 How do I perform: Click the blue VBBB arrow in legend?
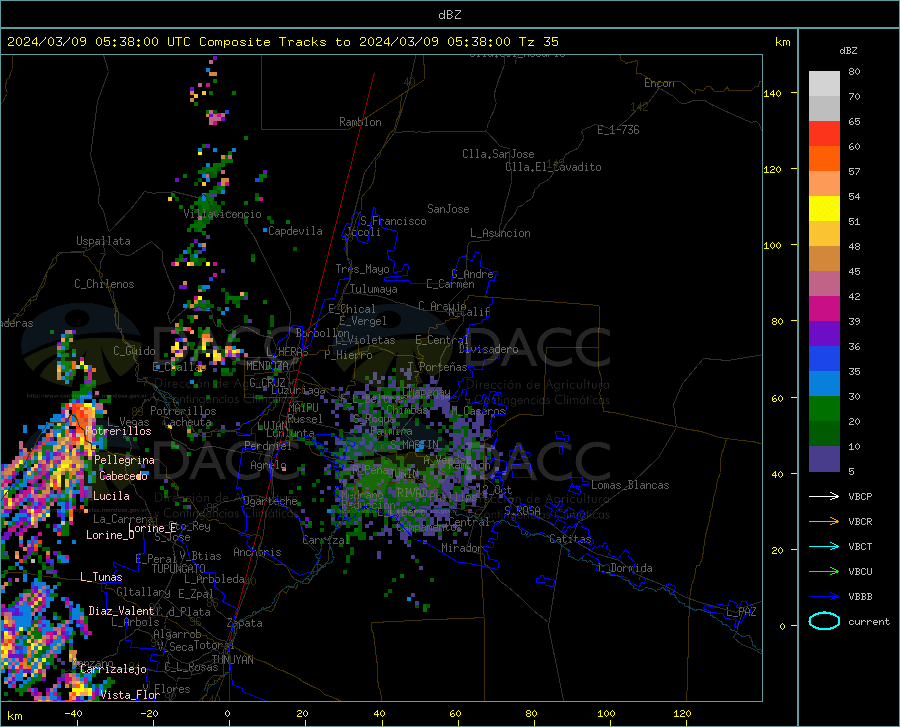pos(824,596)
